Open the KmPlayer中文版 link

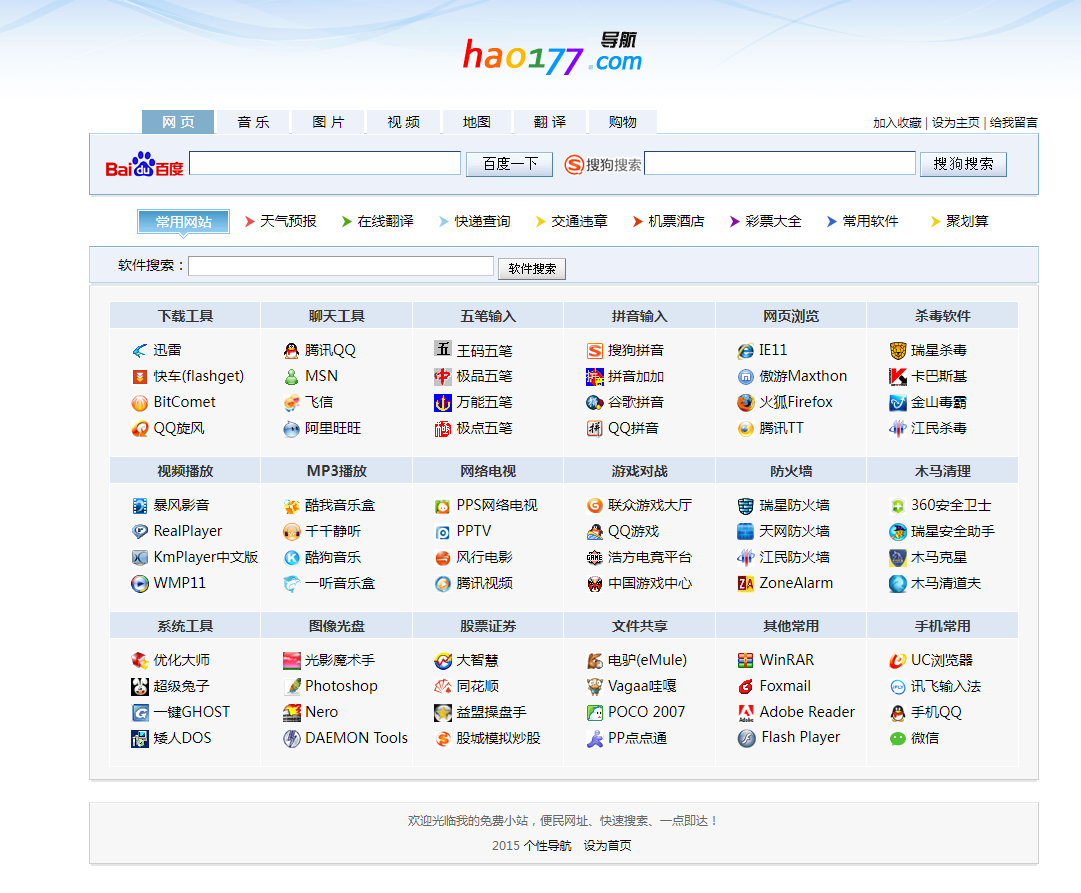(205, 557)
